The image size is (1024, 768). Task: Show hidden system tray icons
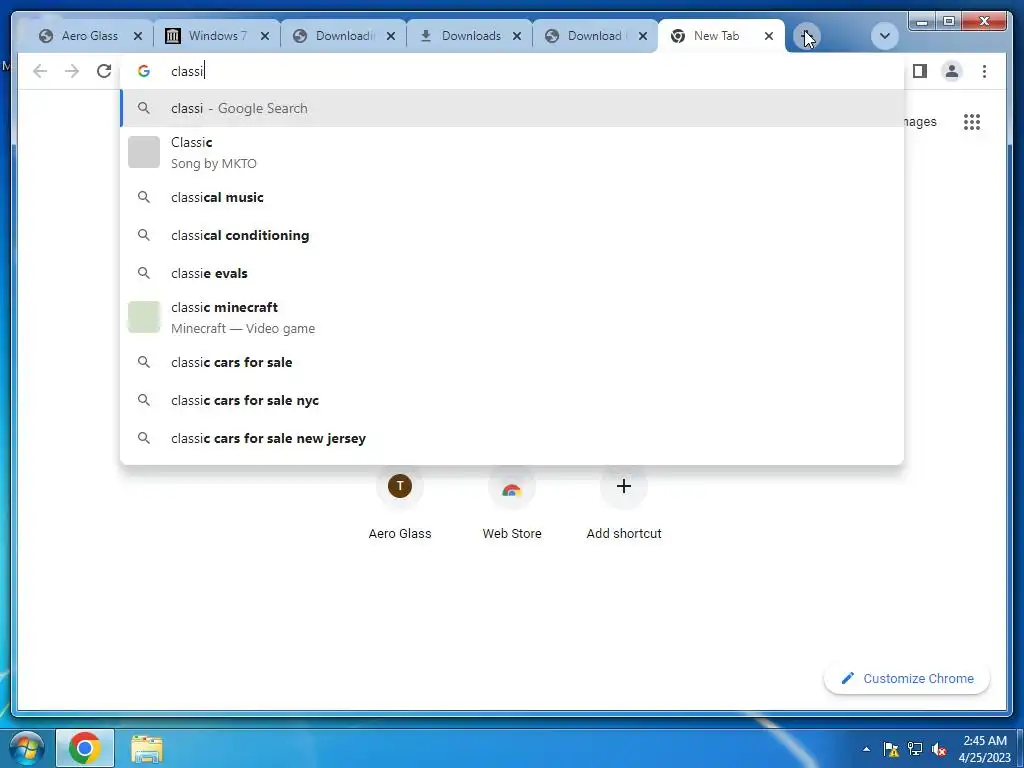[x=866, y=749]
